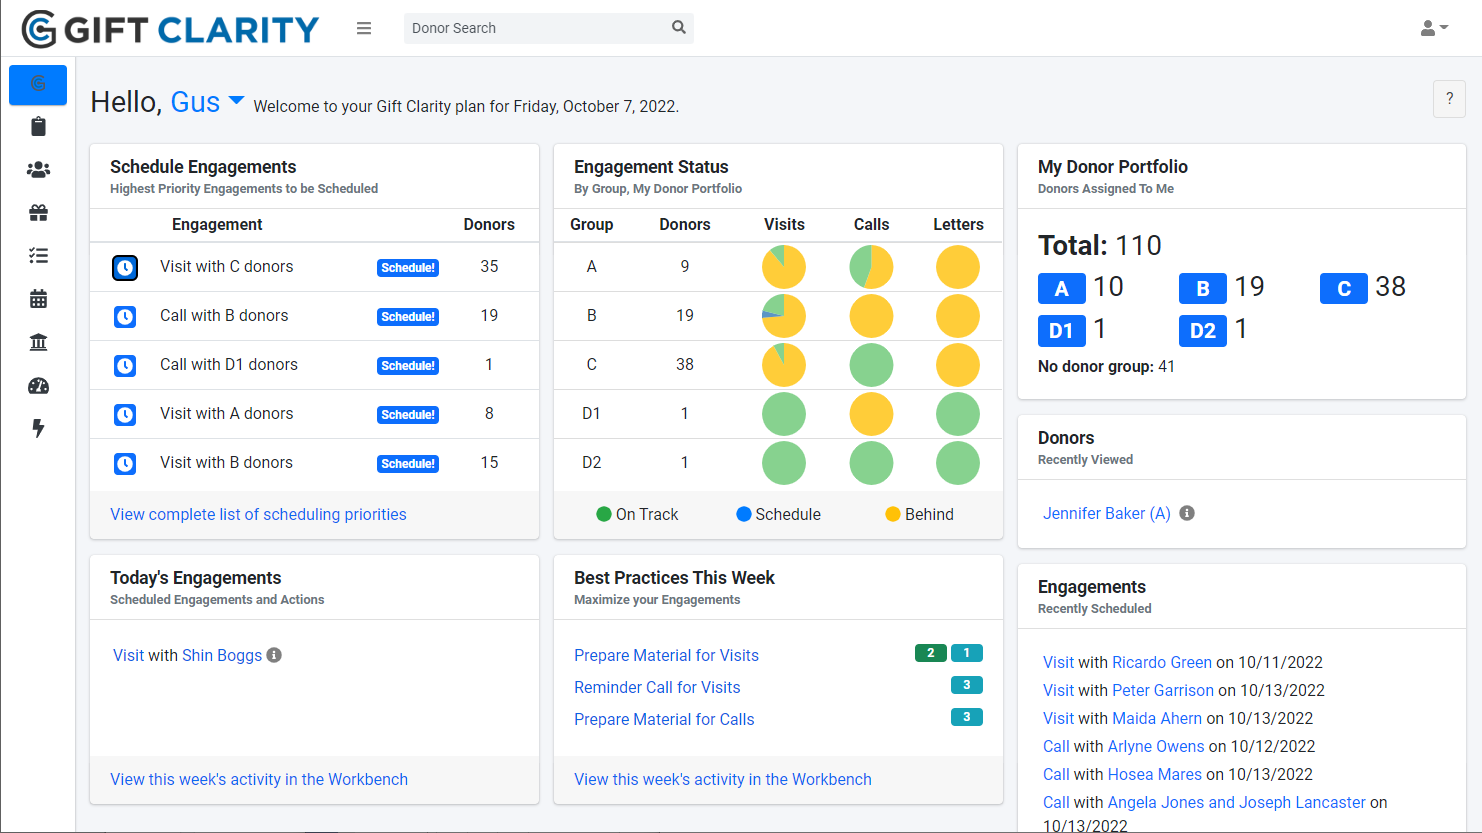Image resolution: width=1482 pixels, height=833 pixels.
Task: Open the Call link for Arlyne Owens
Action: (x=1056, y=746)
